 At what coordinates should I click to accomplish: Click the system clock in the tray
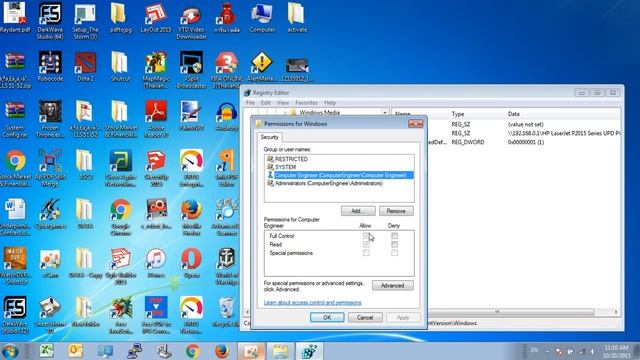click(x=616, y=351)
